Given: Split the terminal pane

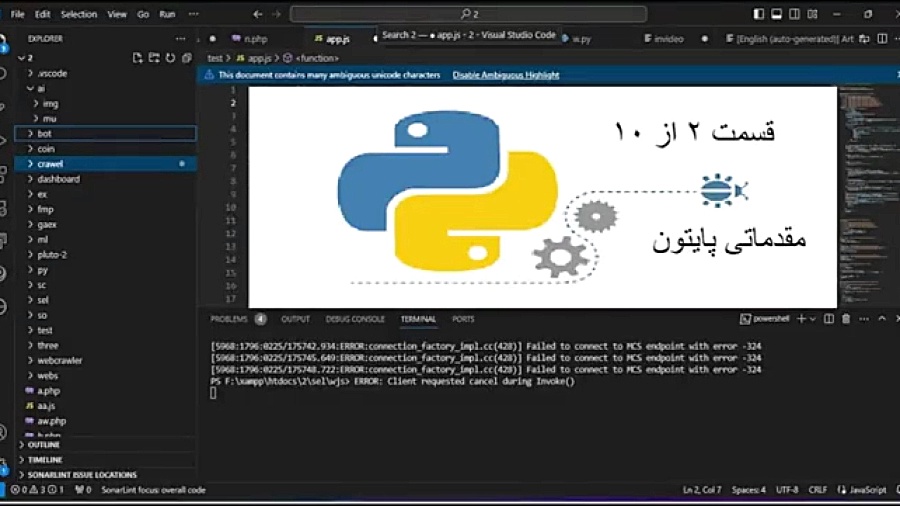Looking at the screenshot, I should click(x=829, y=319).
